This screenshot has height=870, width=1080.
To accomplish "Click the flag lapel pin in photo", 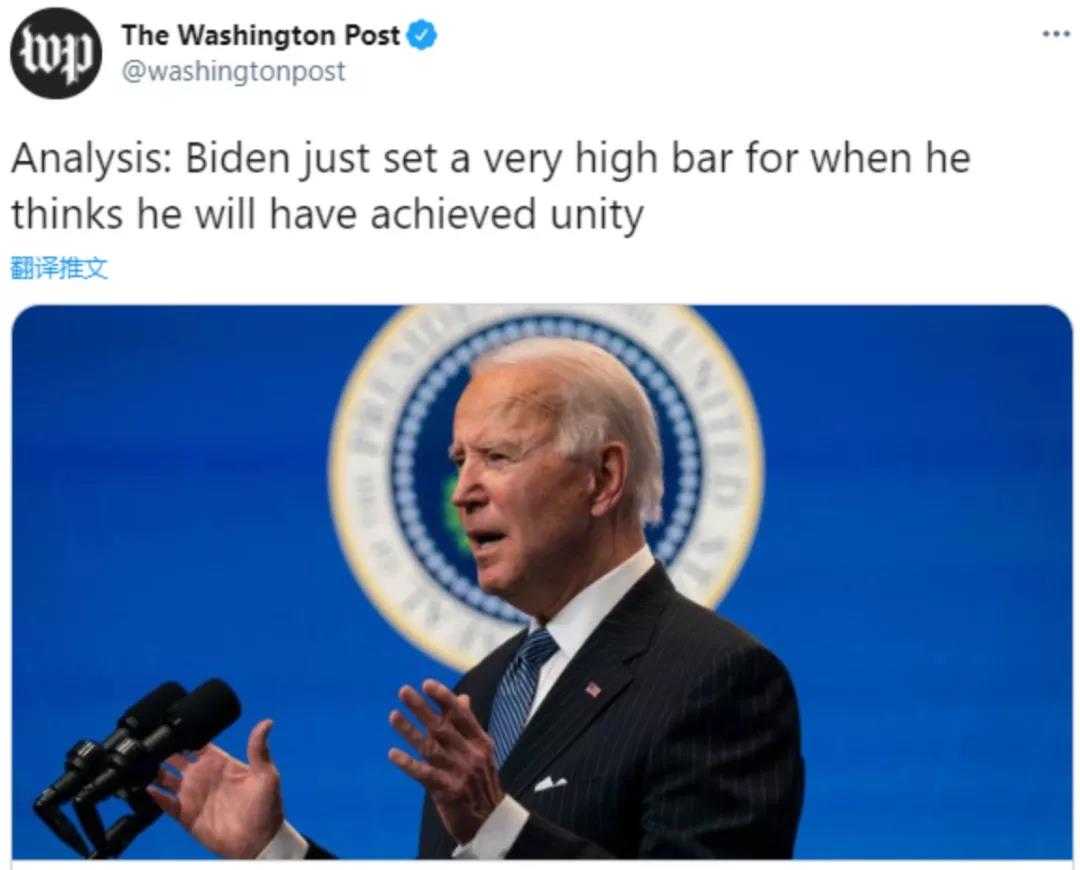I will [592, 688].
